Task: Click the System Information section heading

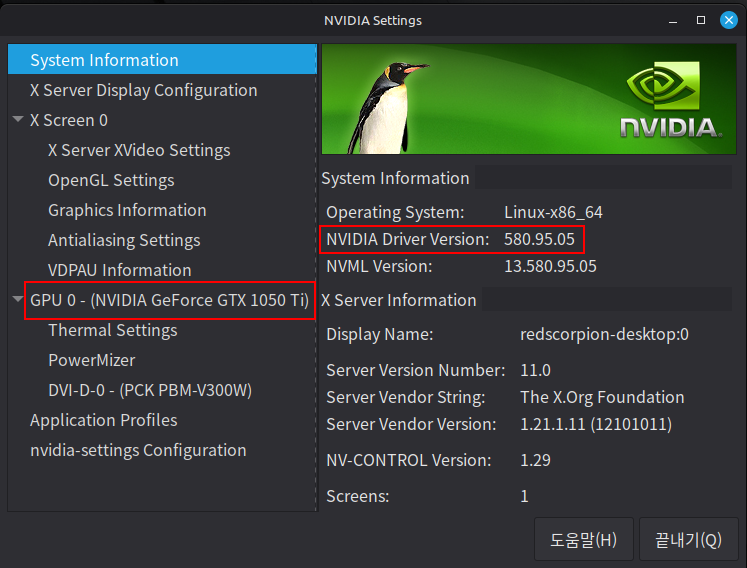Action: (x=395, y=178)
